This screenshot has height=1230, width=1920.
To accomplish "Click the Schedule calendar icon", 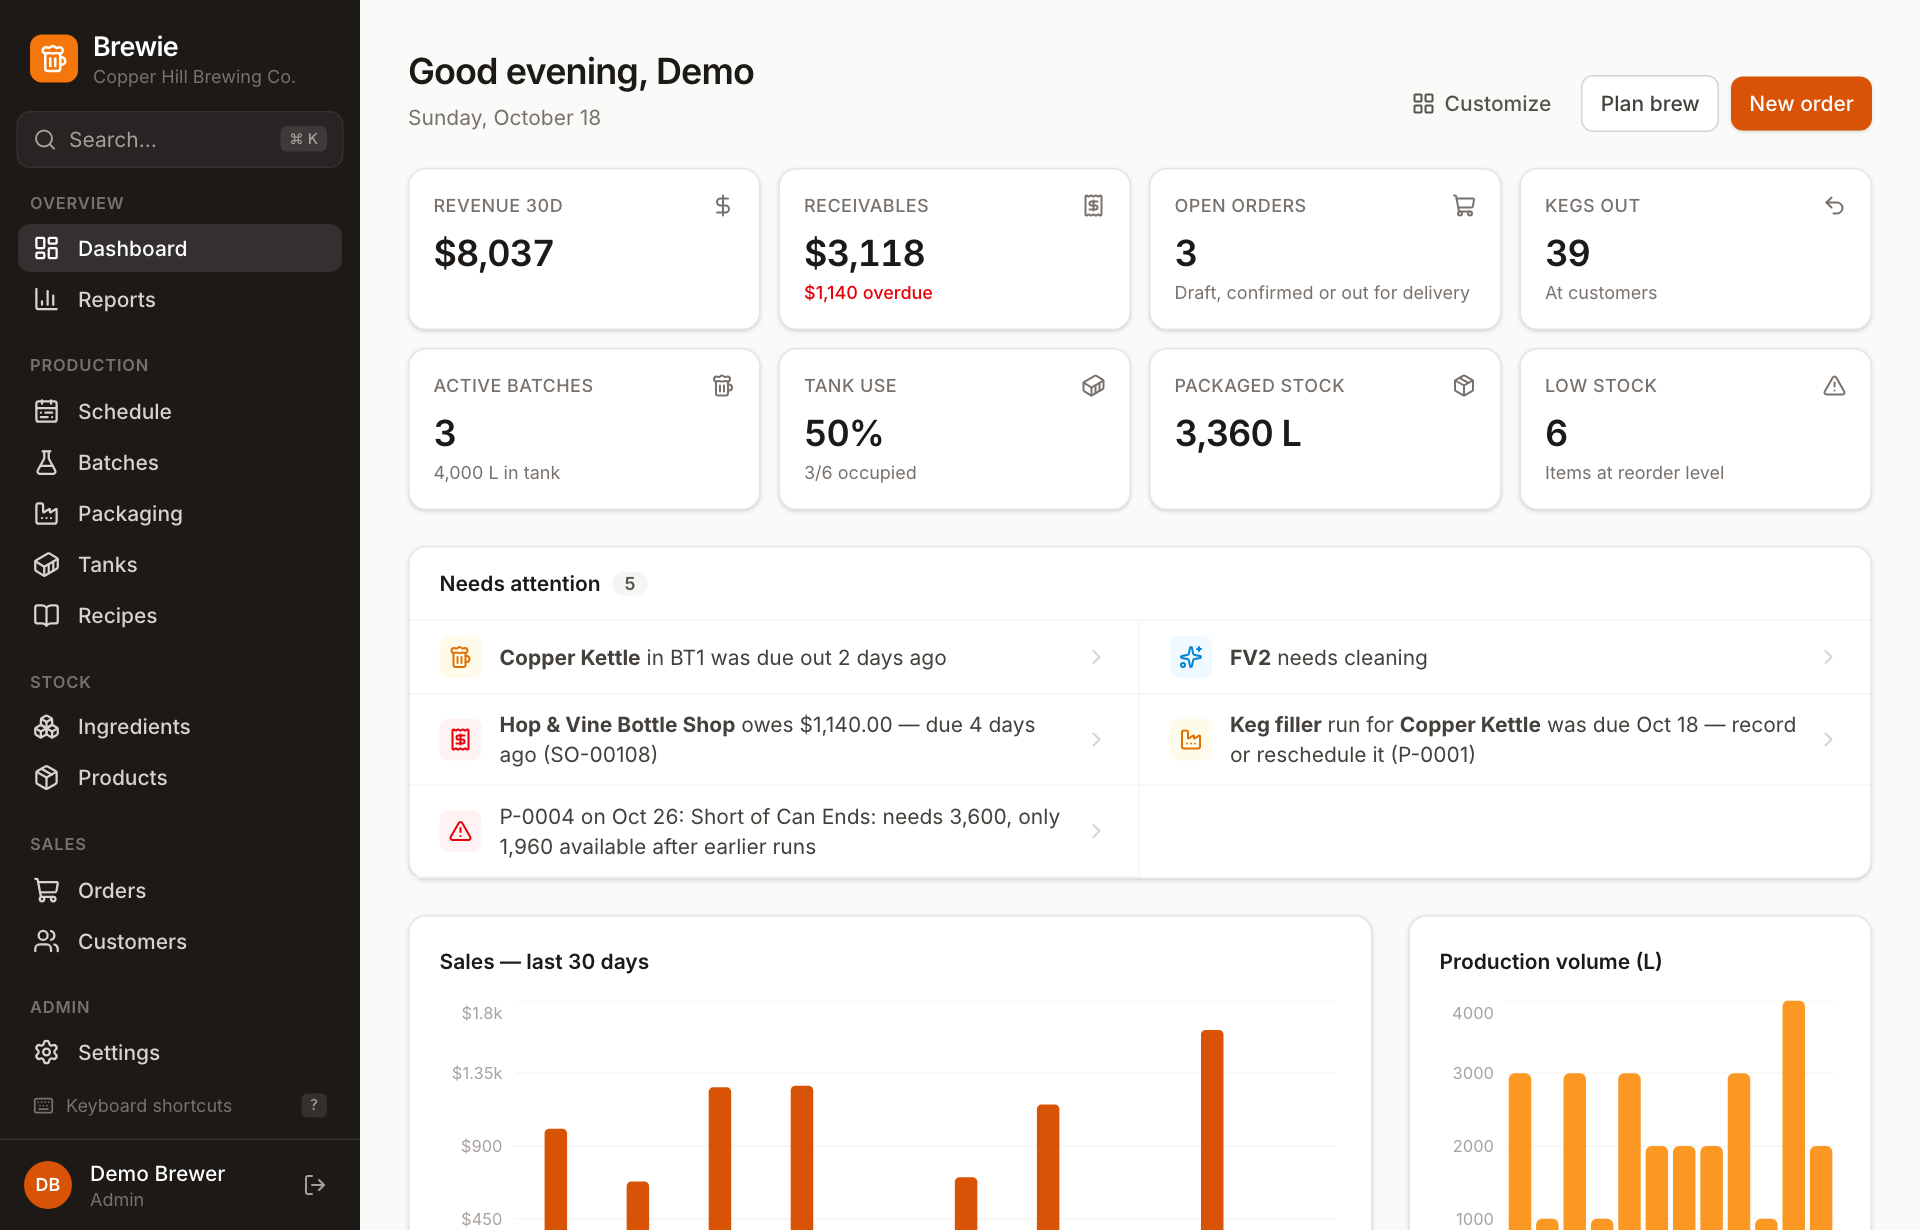I will pyautogui.click(x=47, y=411).
